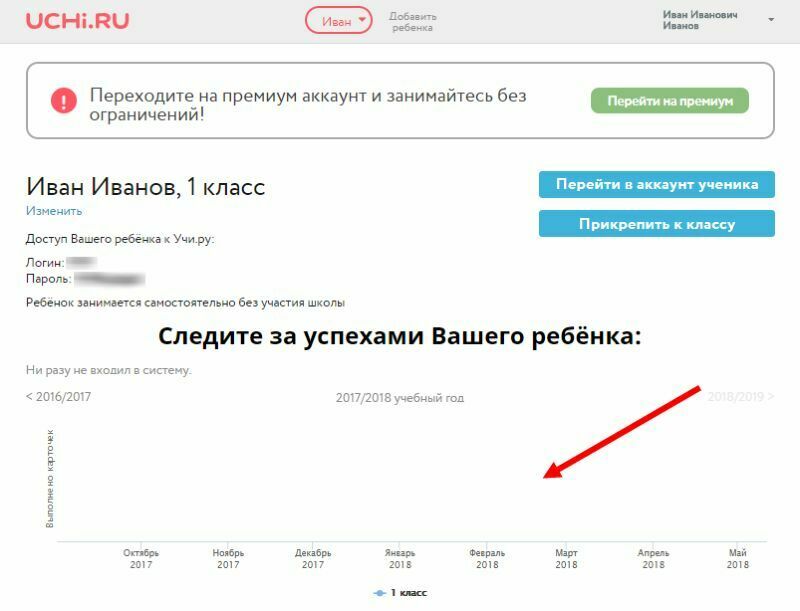
Task: Toggle the 1 класс chart legend item
Action: tap(400, 593)
